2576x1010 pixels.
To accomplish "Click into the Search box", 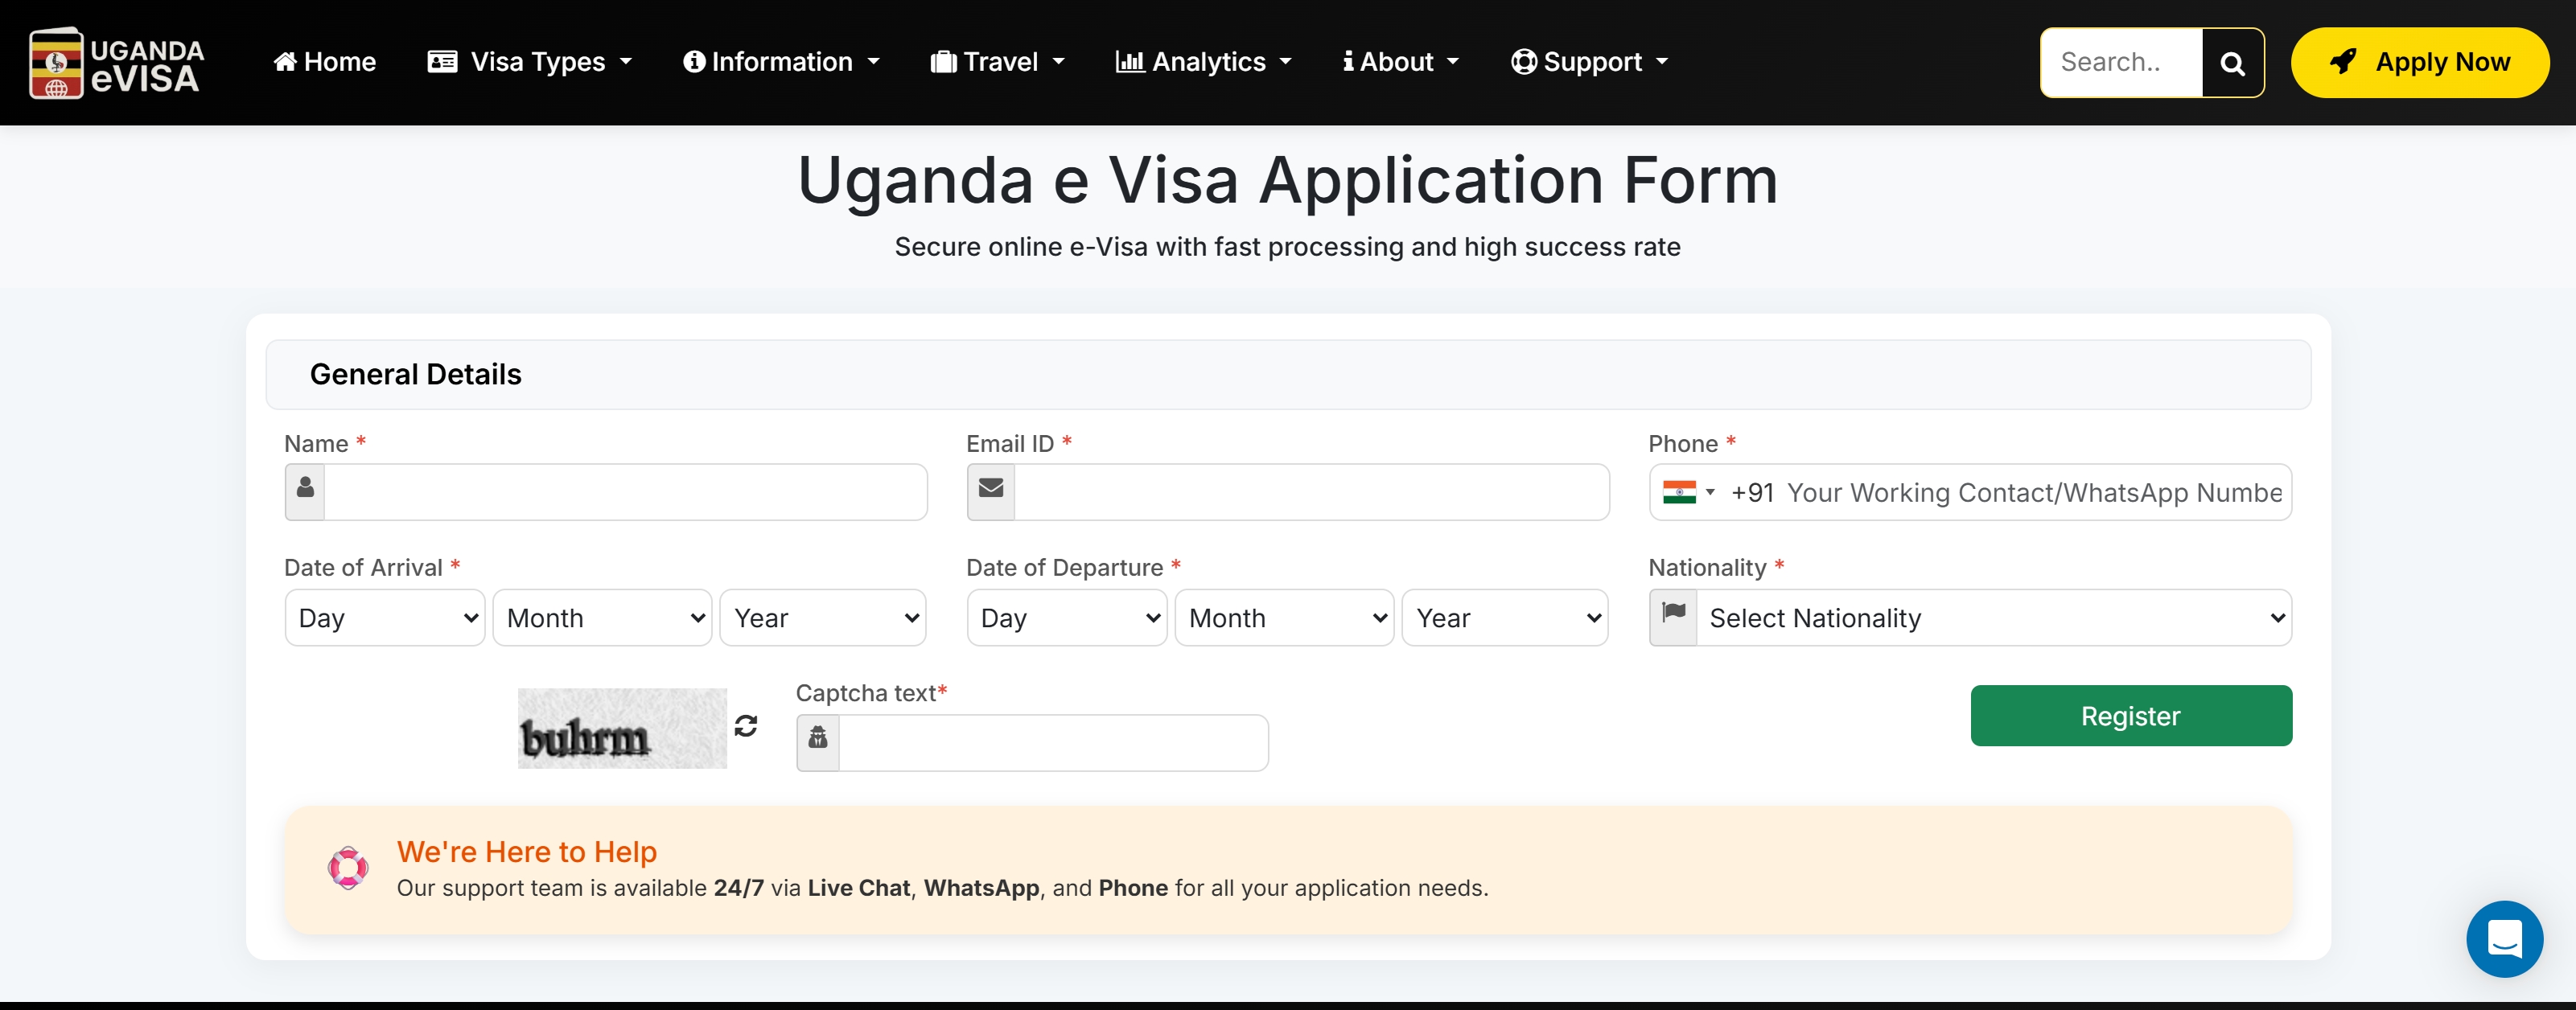I will coord(2120,62).
